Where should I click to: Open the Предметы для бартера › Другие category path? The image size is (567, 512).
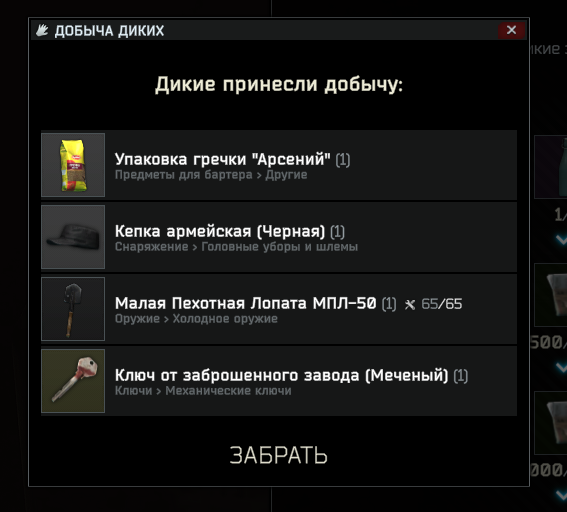[211, 175]
